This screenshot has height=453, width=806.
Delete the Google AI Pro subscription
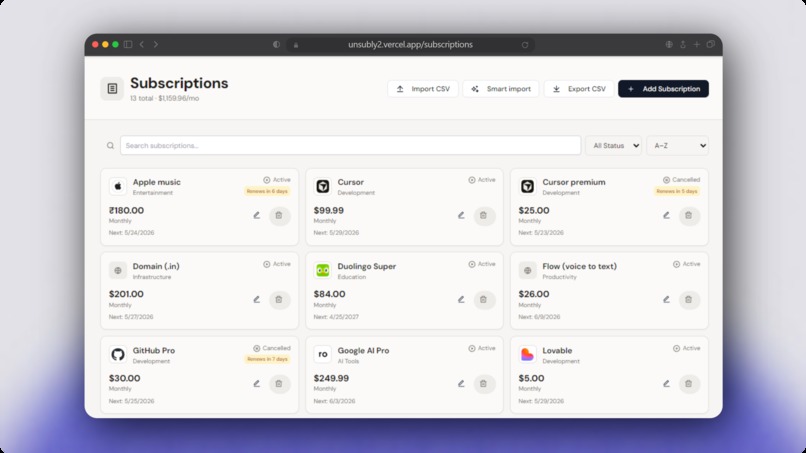coord(484,384)
